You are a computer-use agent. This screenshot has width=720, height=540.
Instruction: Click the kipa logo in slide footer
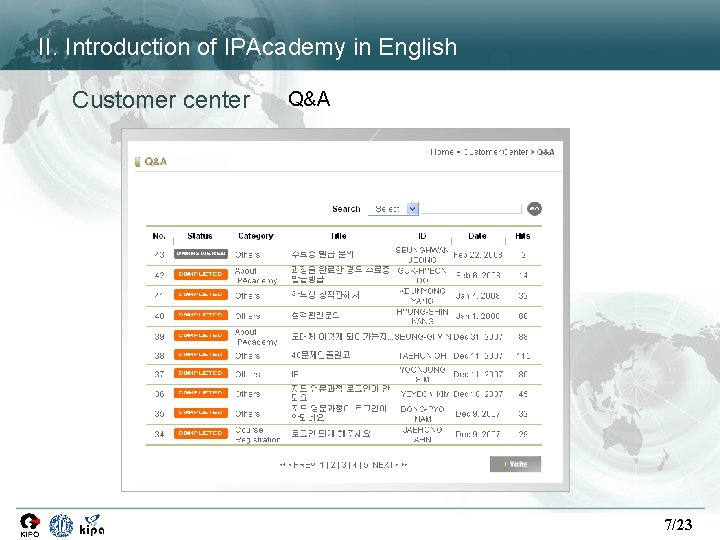coord(92,525)
